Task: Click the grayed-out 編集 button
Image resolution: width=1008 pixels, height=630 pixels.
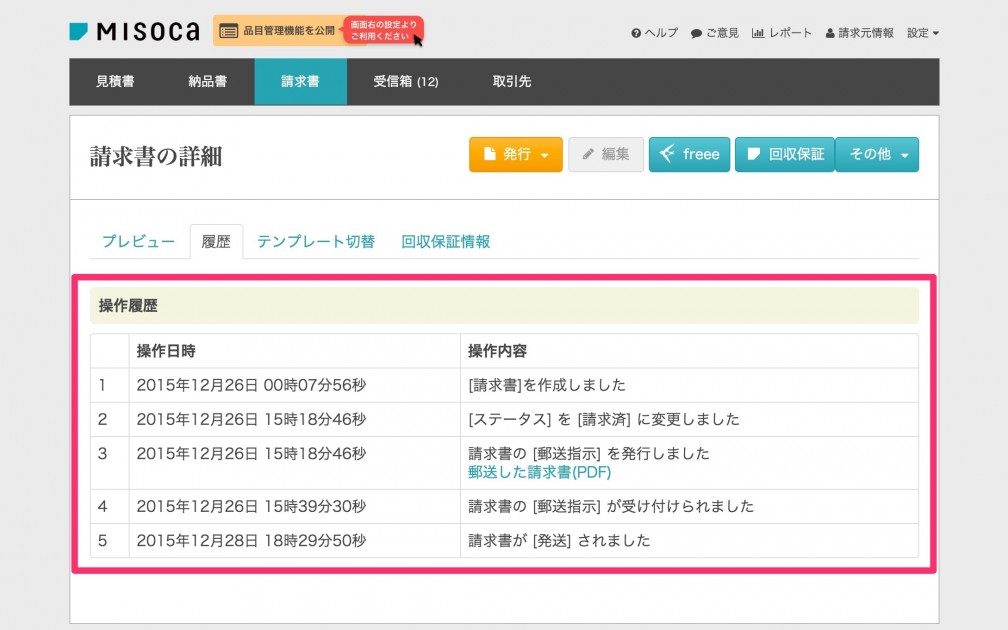Action: point(606,155)
